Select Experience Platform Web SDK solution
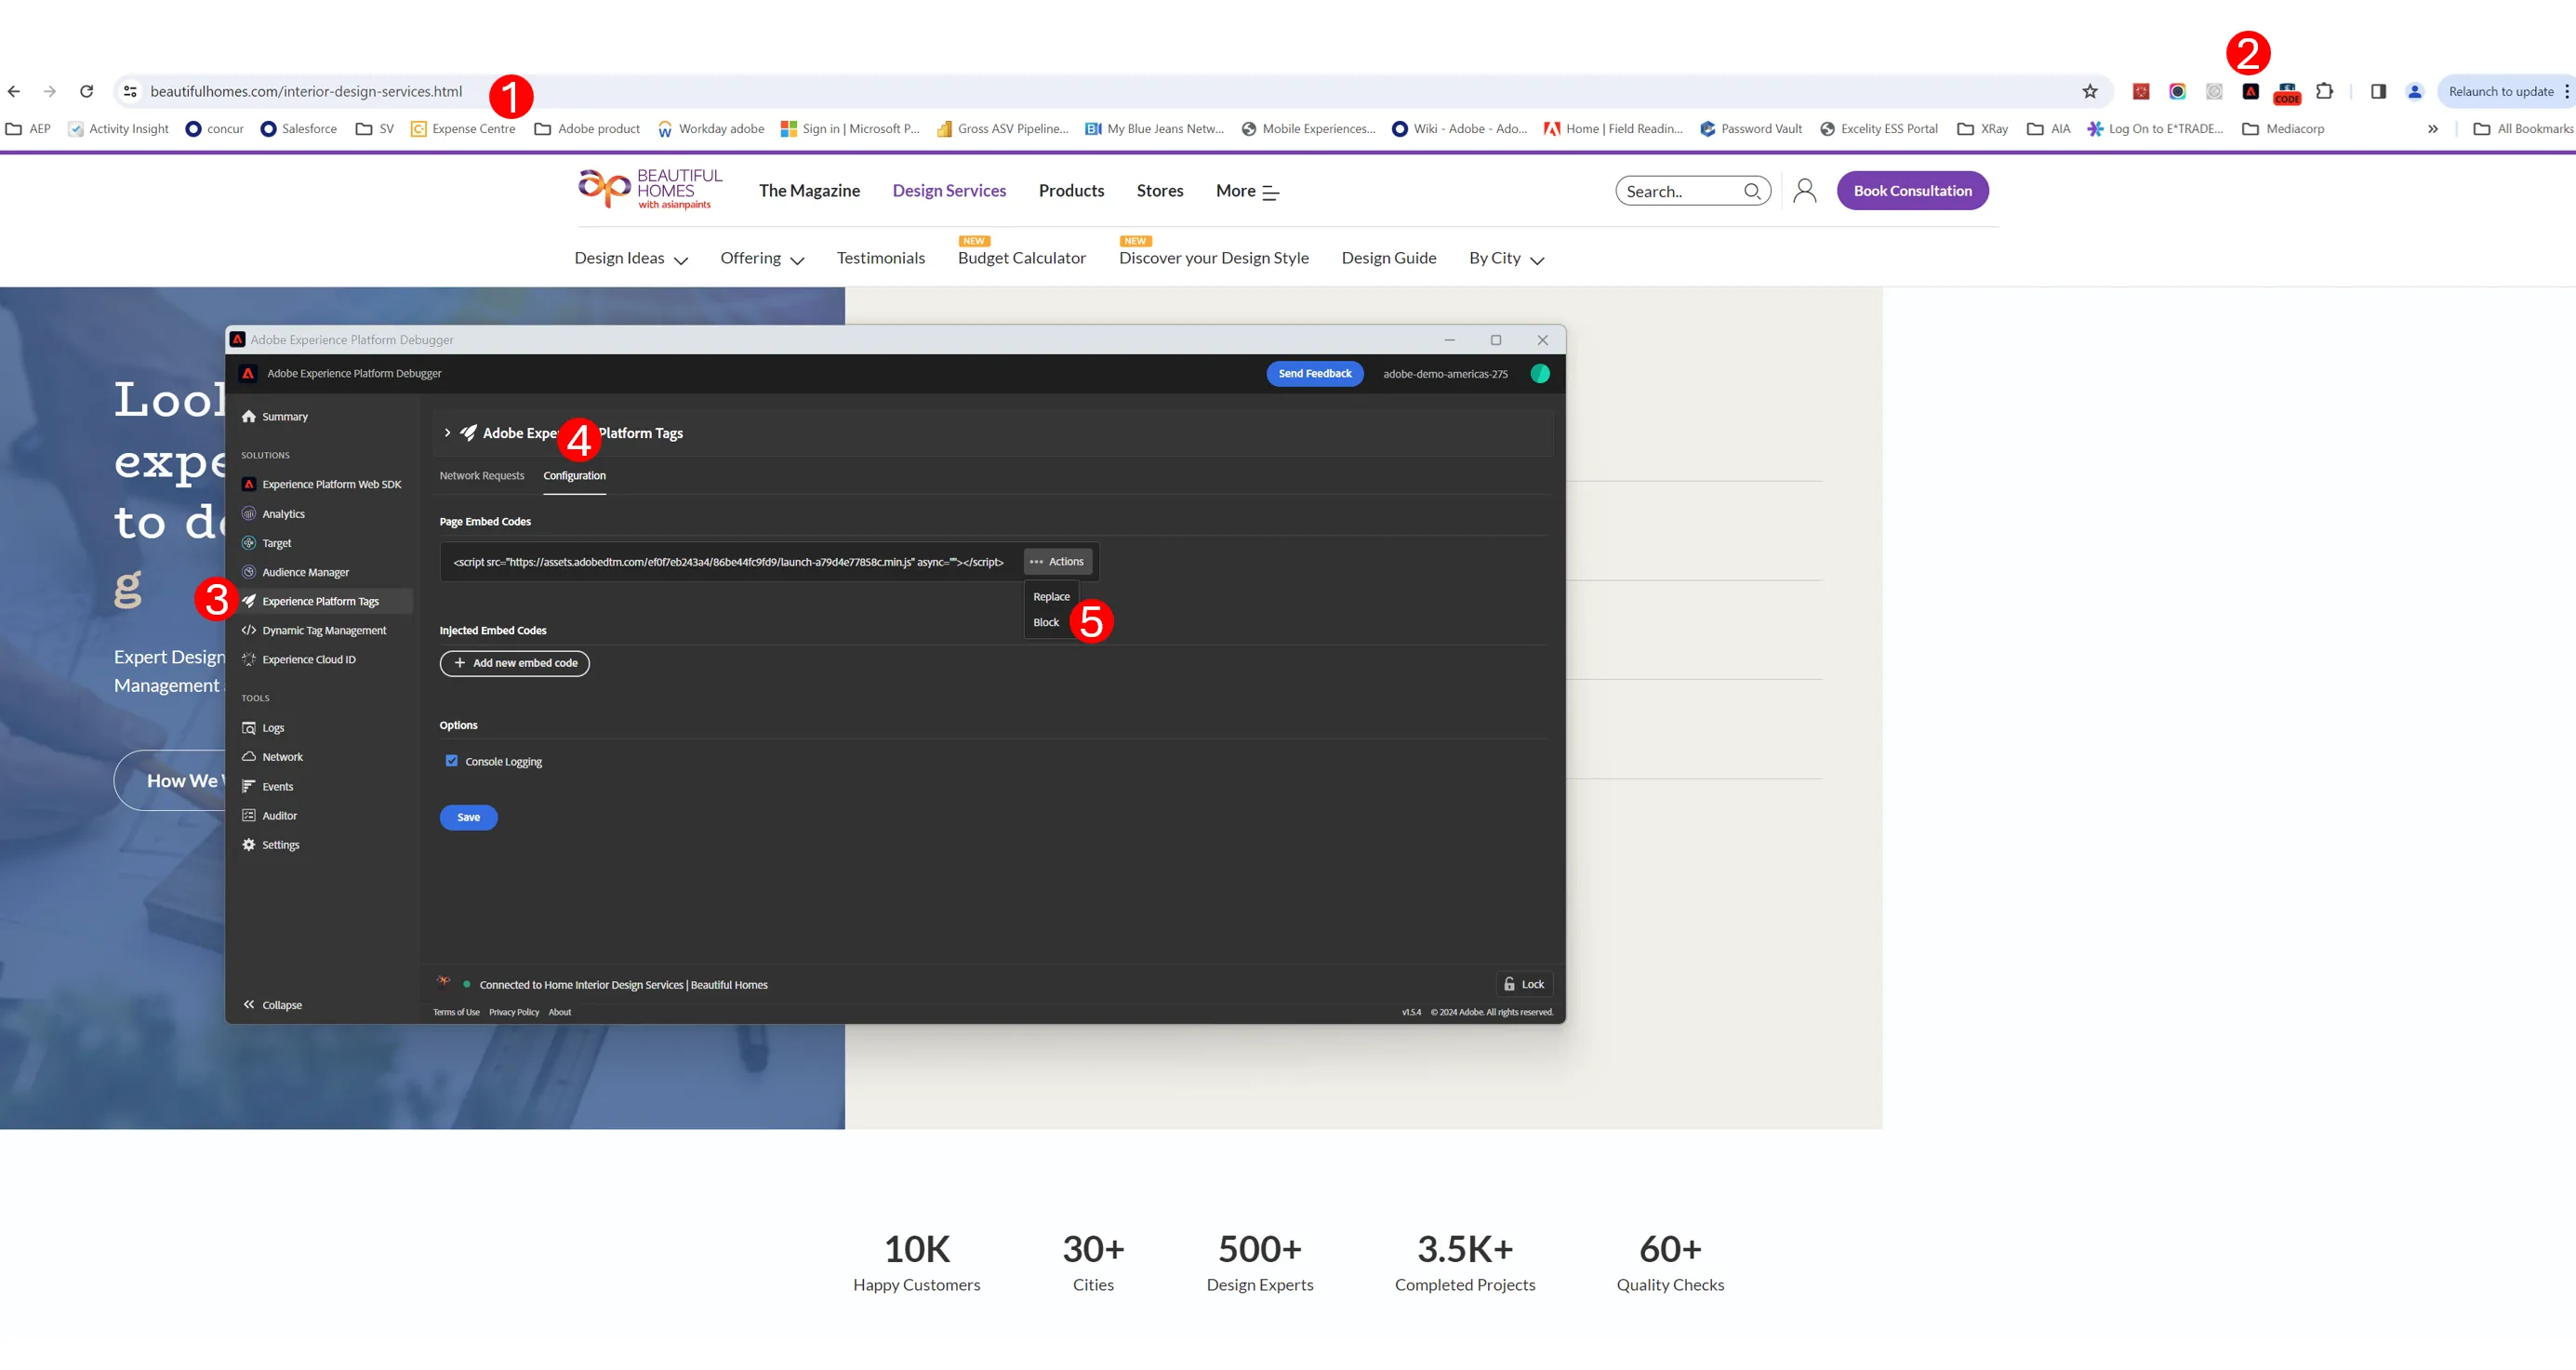 pyautogui.click(x=321, y=484)
